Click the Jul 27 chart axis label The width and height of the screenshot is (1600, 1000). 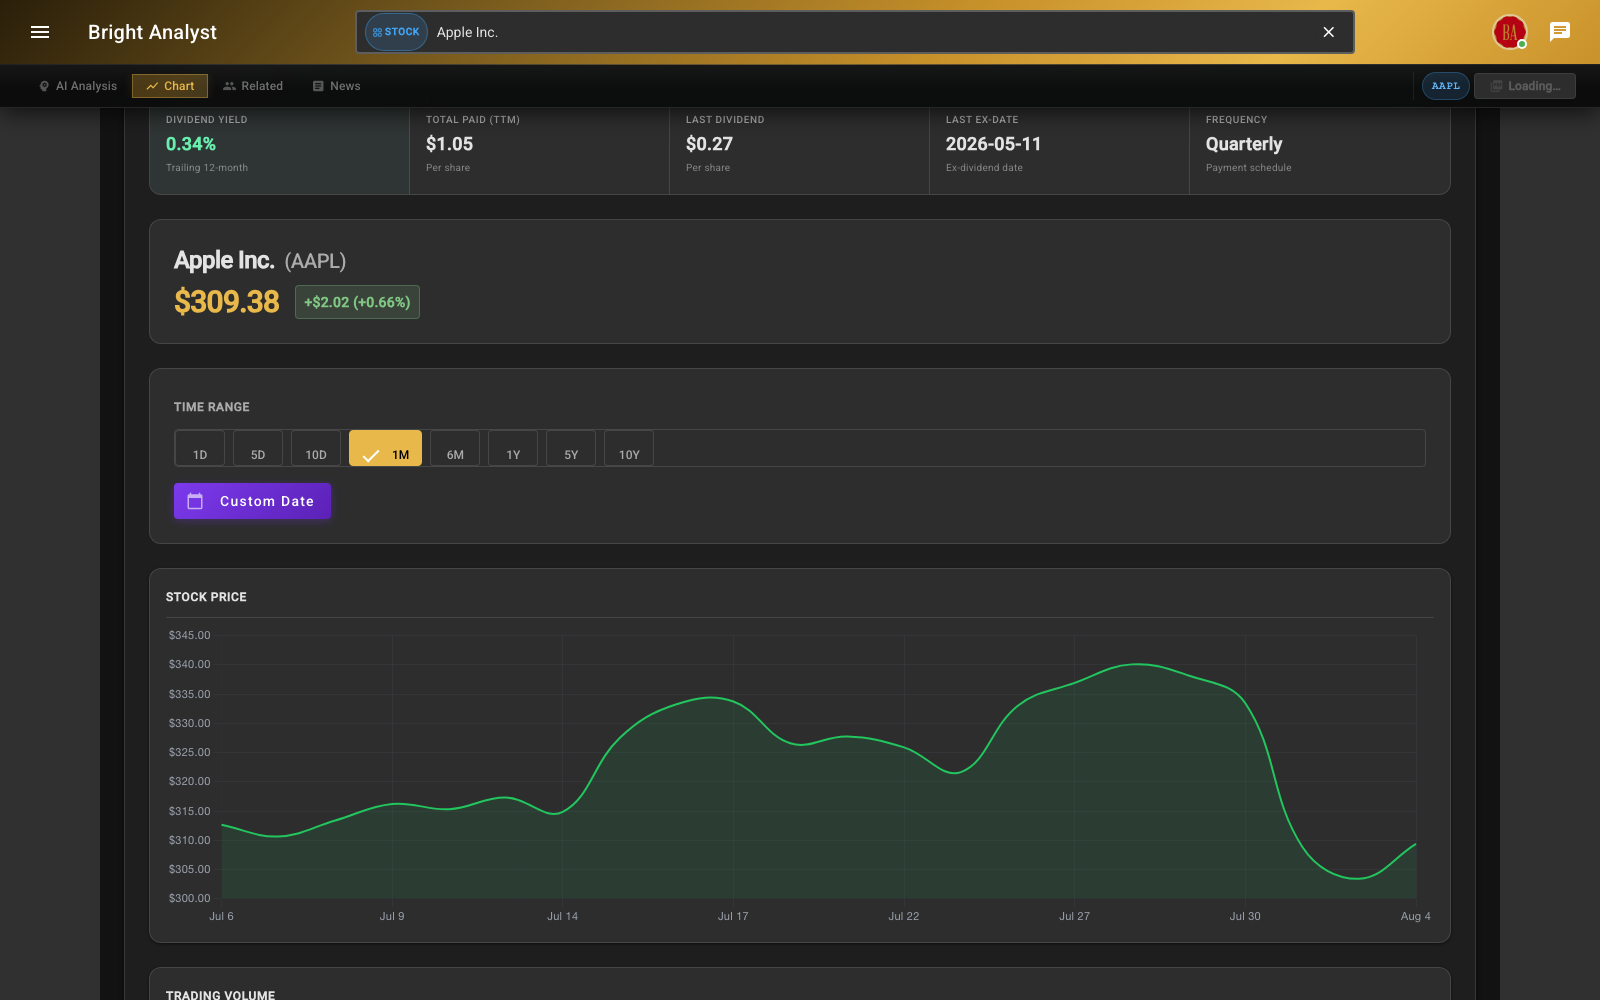pyautogui.click(x=1075, y=916)
